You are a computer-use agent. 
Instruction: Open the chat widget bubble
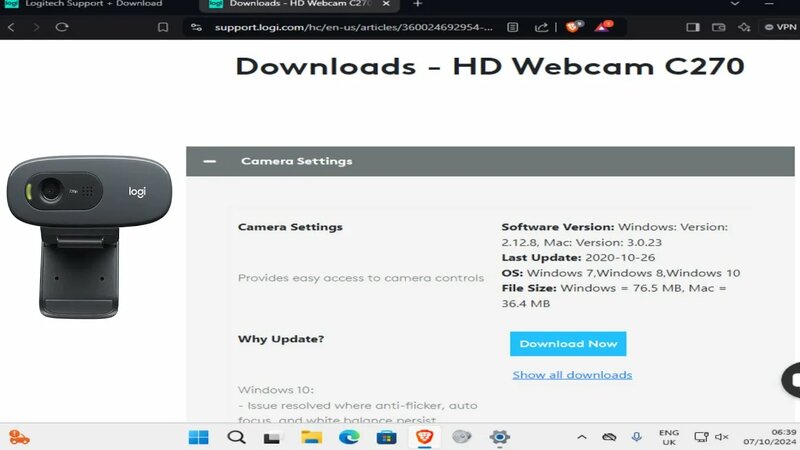(x=791, y=380)
